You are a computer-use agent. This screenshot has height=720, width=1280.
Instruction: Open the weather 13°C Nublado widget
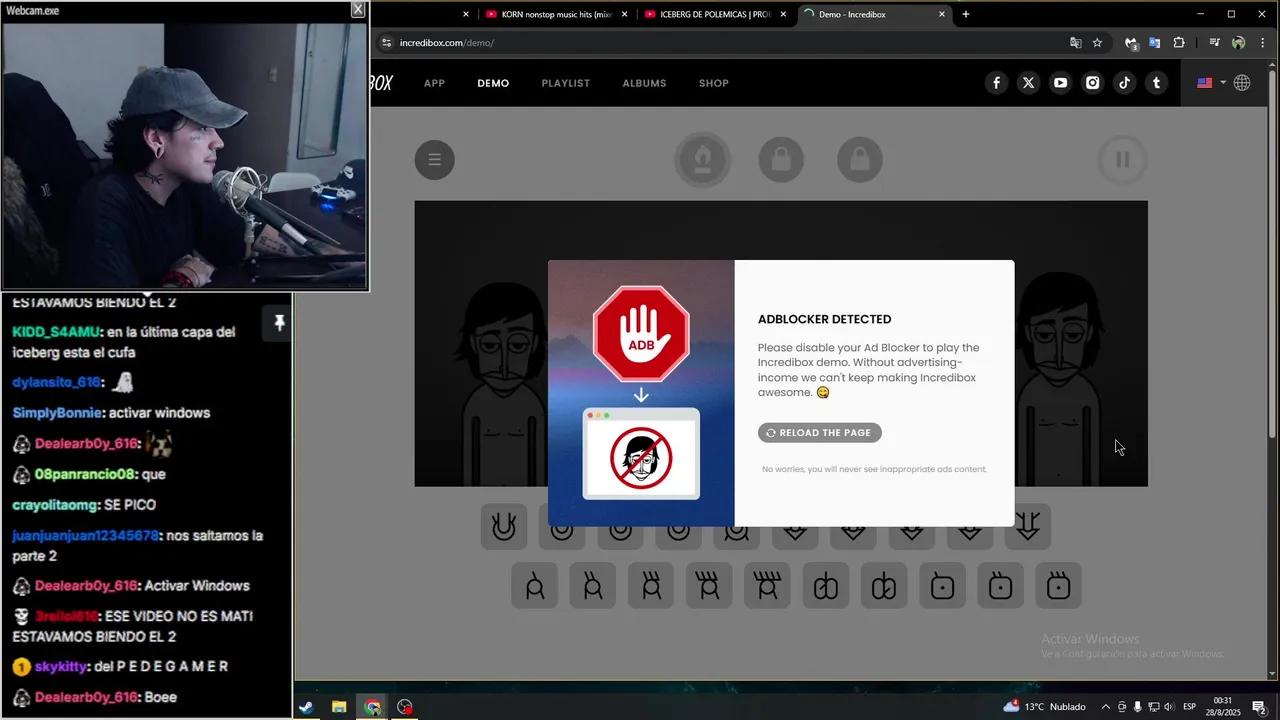[x=1044, y=707]
